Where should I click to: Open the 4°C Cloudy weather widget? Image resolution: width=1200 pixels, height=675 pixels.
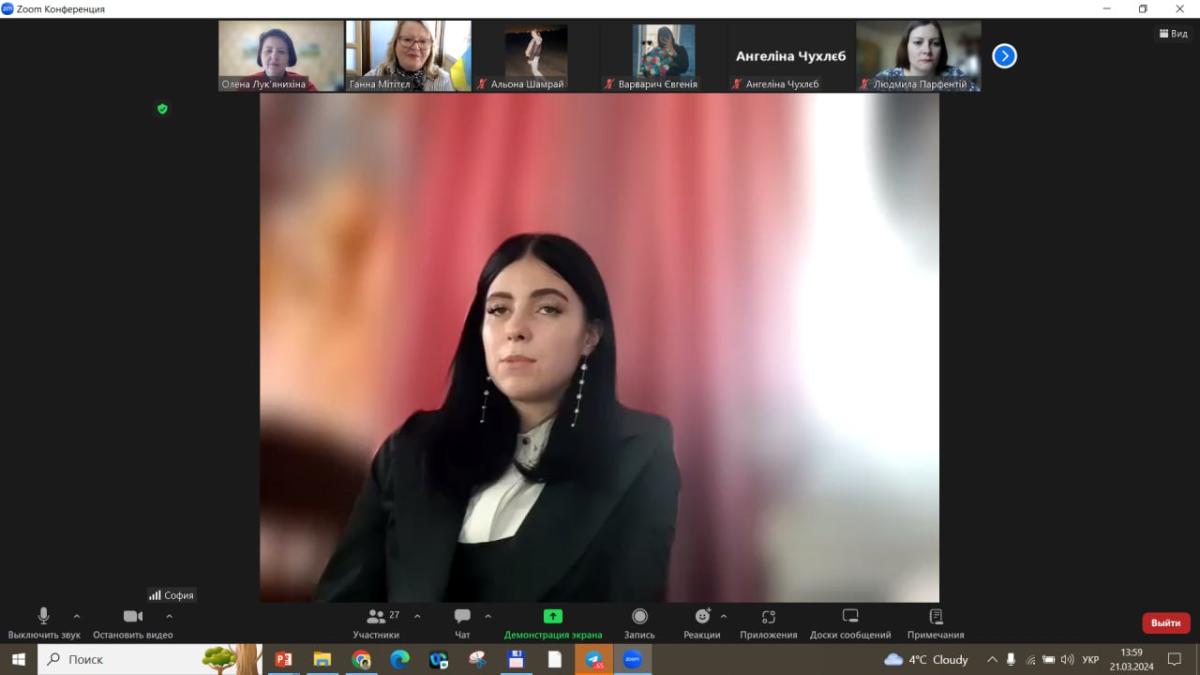[926, 659]
